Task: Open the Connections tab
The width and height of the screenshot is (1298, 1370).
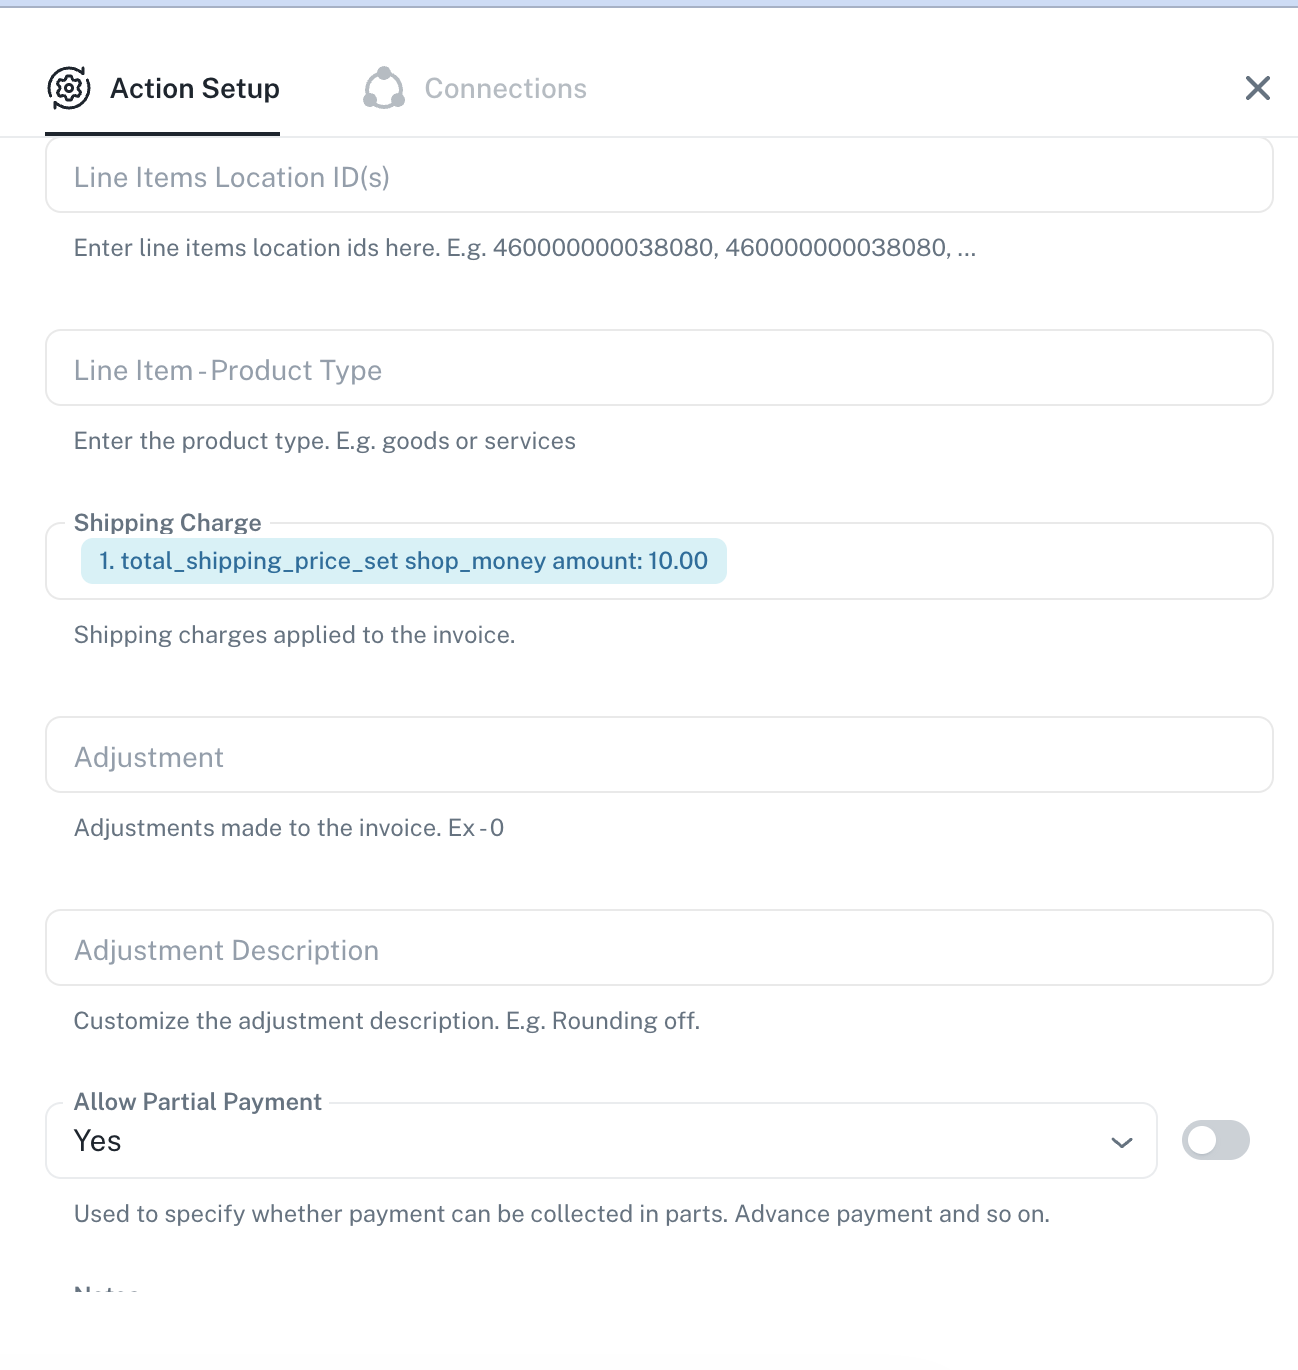Action: click(x=505, y=89)
